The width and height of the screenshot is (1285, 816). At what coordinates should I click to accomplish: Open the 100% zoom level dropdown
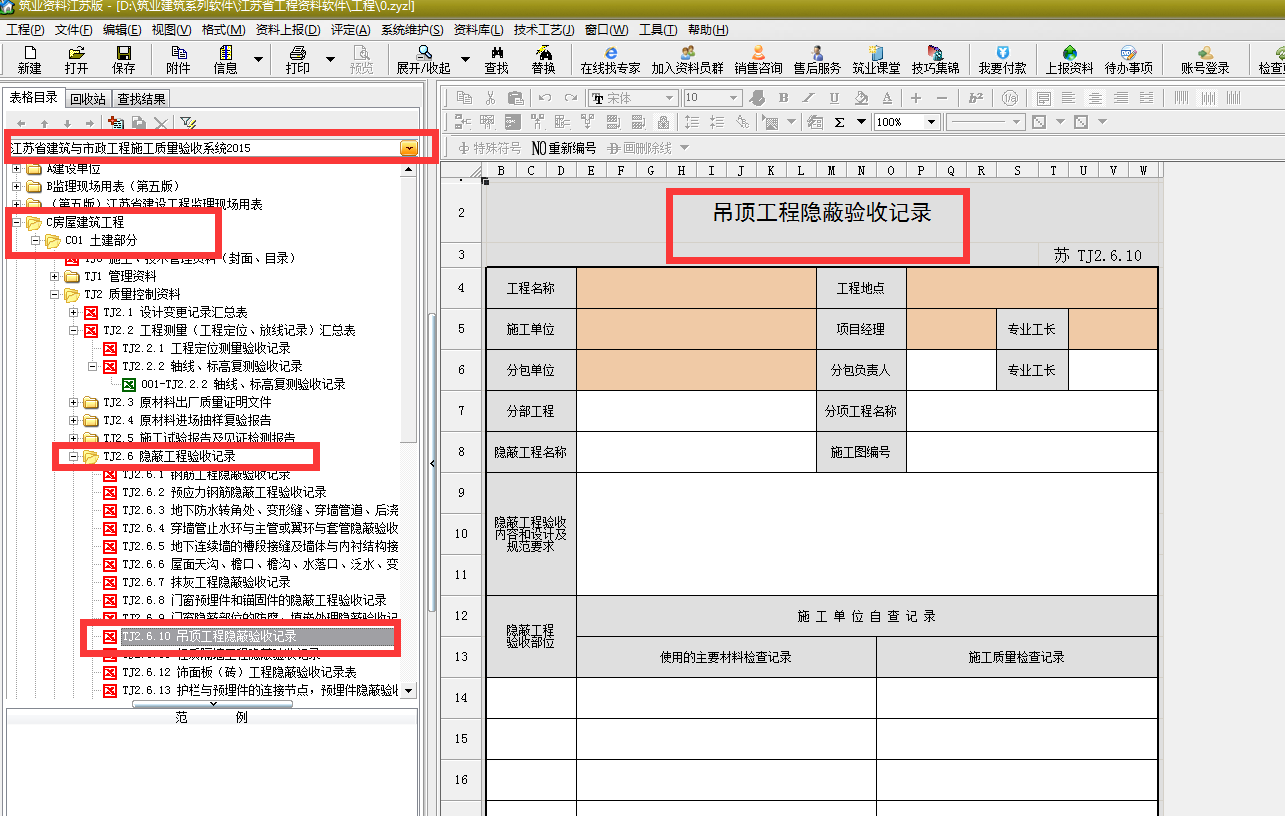(x=932, y=122)
